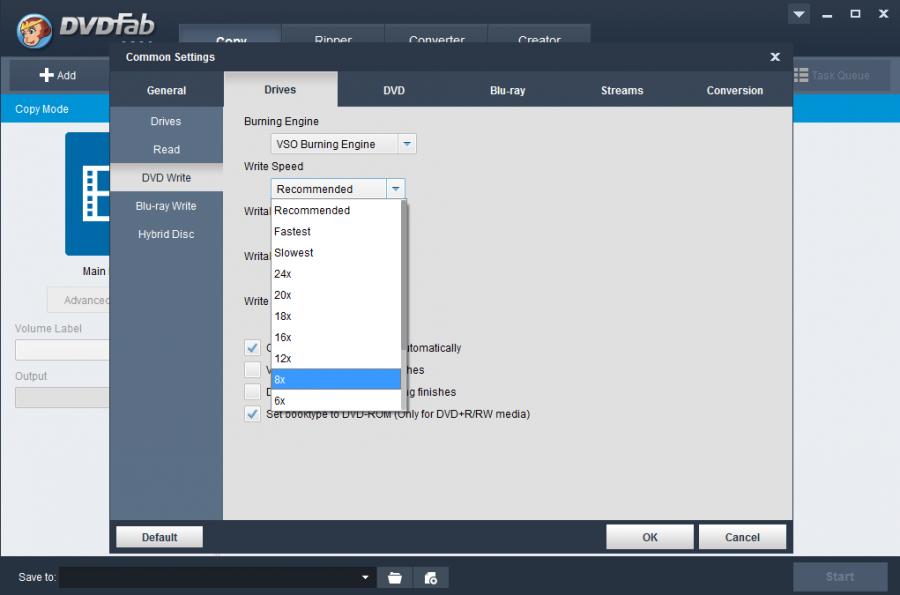Click the Cancel button

(742, 537)
